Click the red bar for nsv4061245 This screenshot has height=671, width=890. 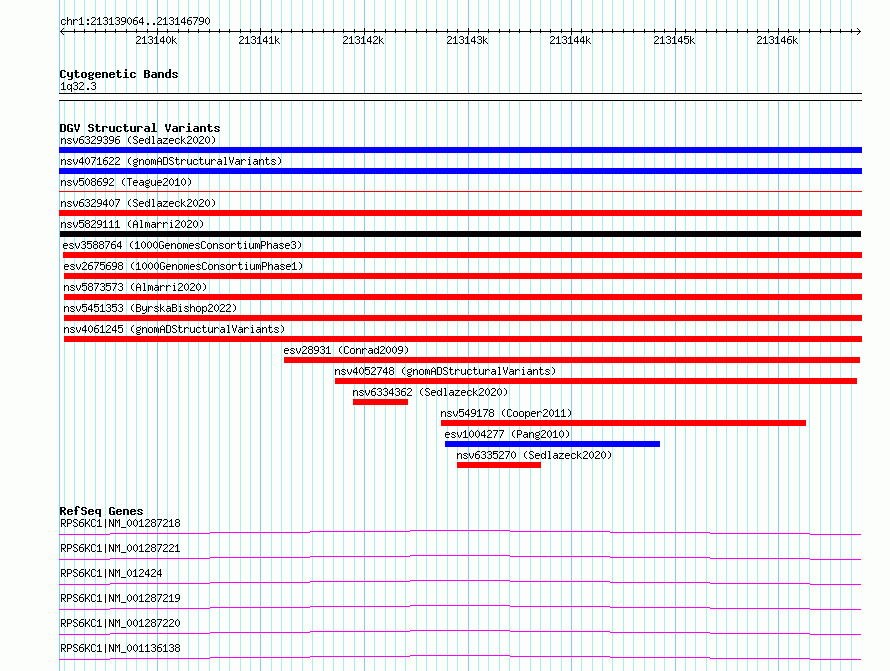click(x=463, y=339)
